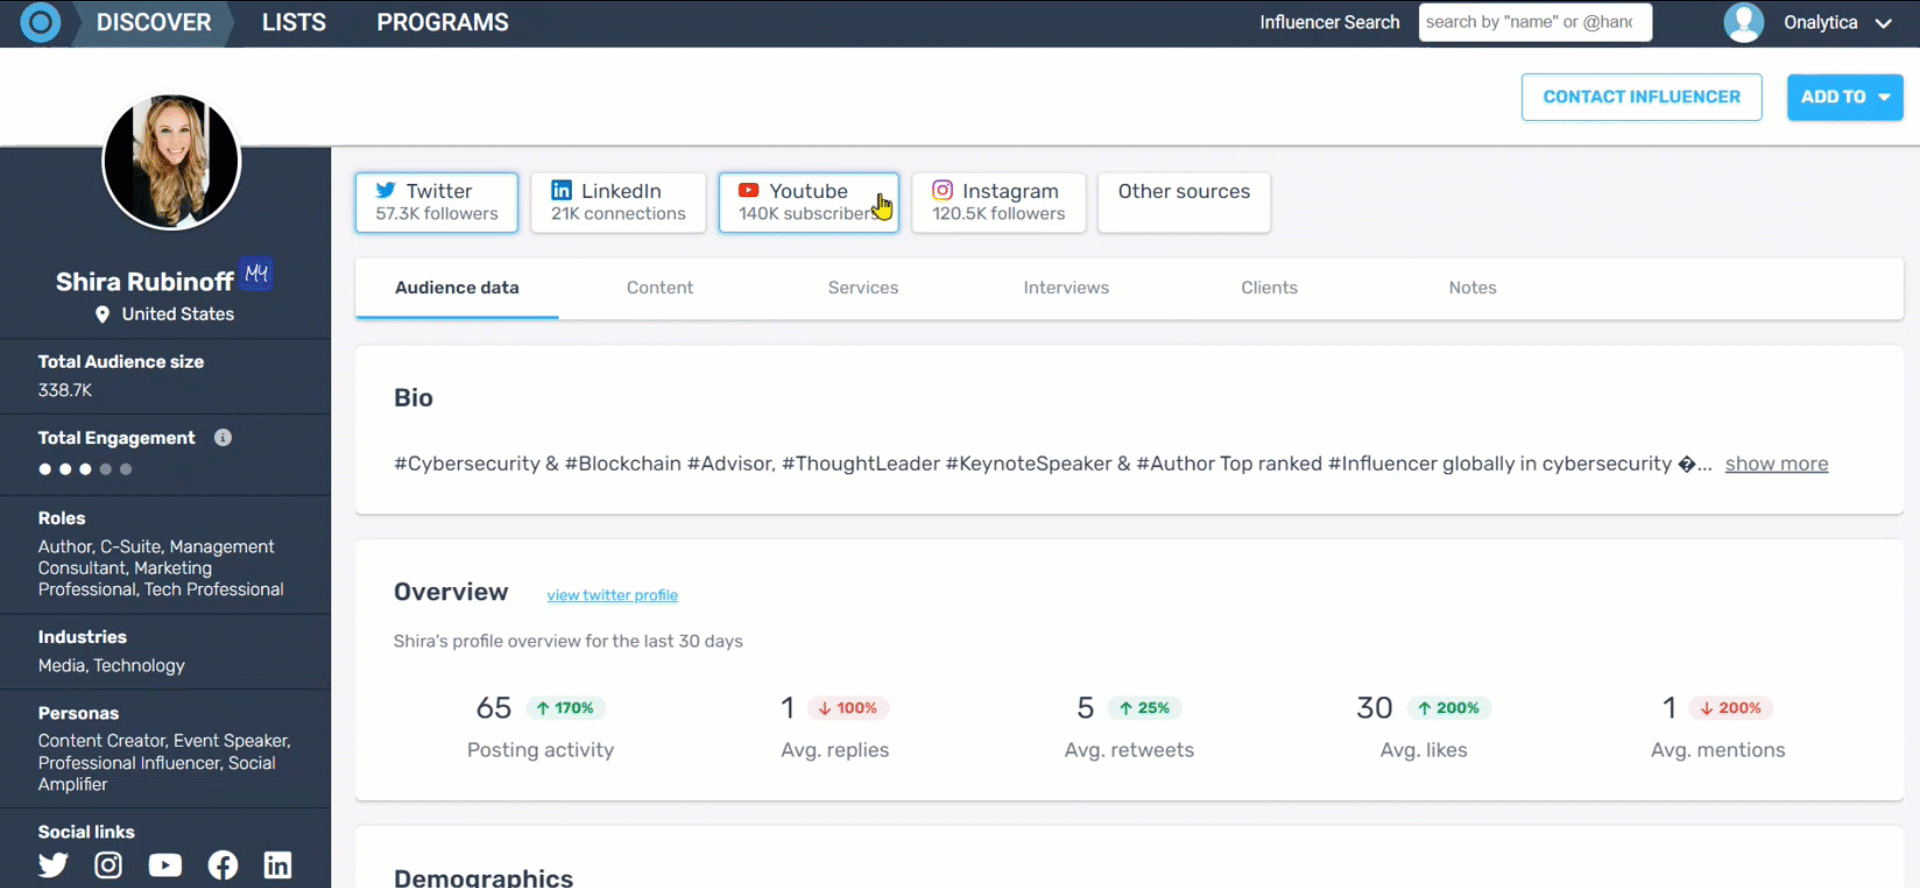Expand the ADD TO dropdown
This screenshot has height=888, width=1920.
1844,97
